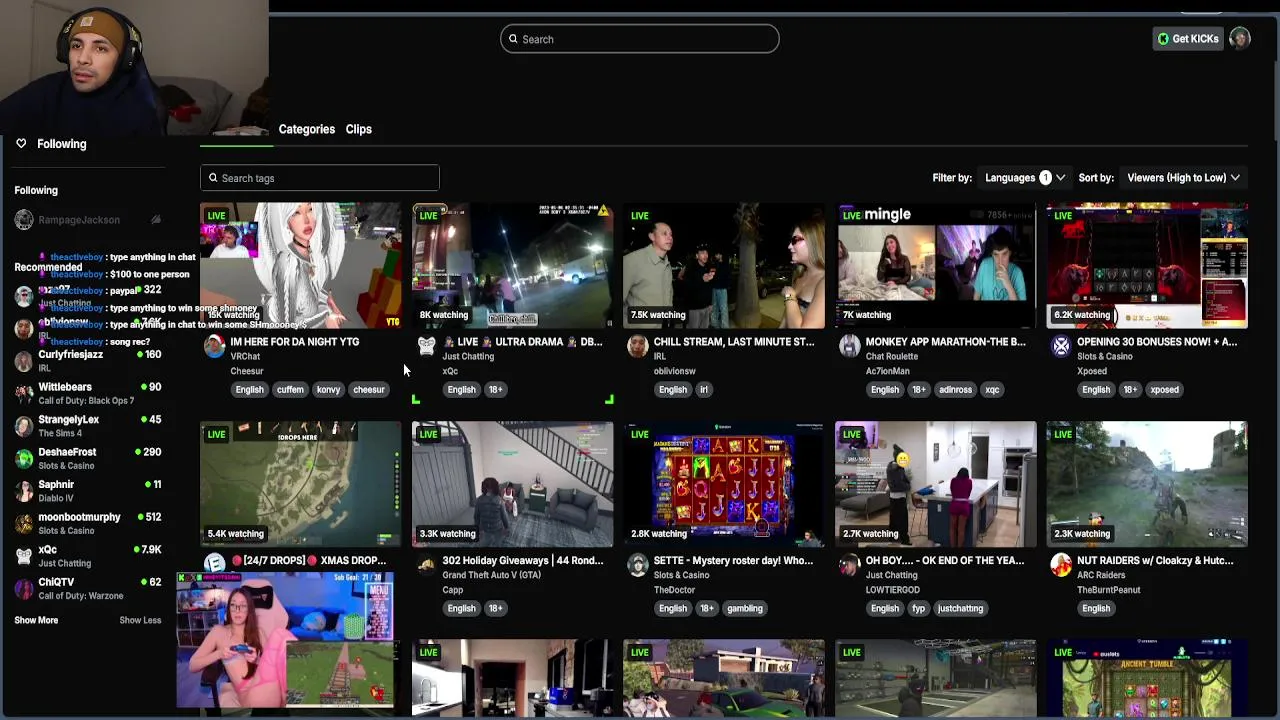The height and width of the screenshot is (720, 1280).
Task: Open the Cheesur channel avatar
Action: [214, 347]
